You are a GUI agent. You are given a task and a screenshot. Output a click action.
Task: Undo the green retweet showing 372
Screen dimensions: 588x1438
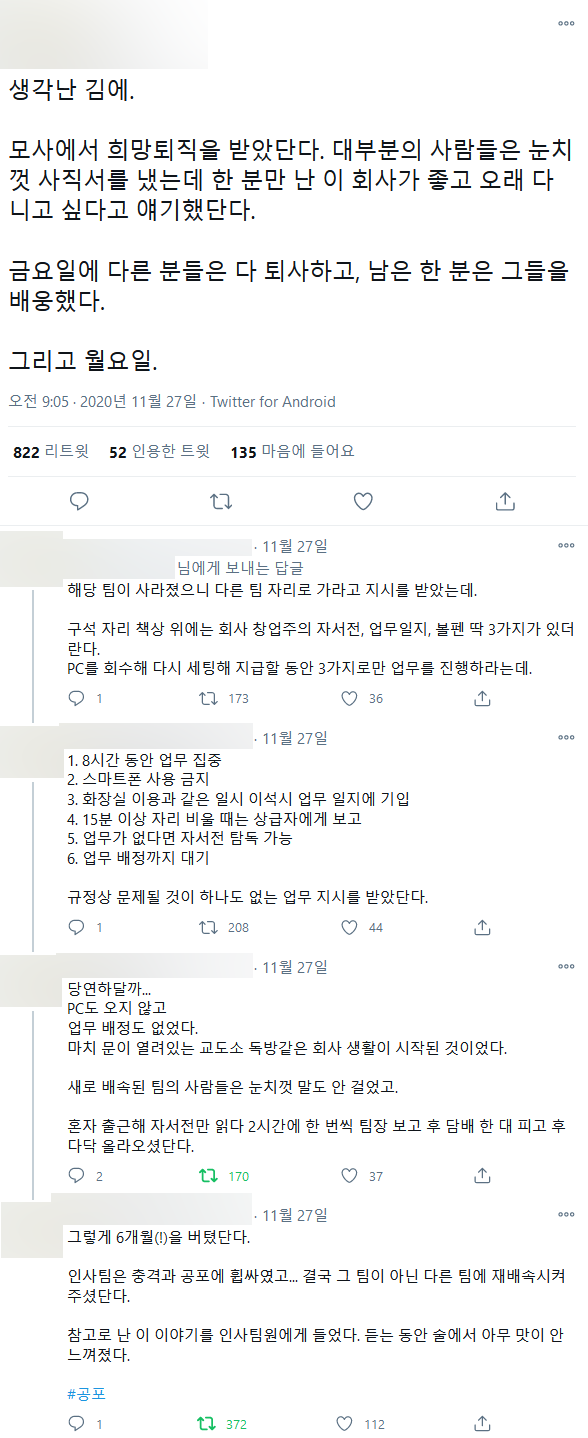pos(208,1423)
